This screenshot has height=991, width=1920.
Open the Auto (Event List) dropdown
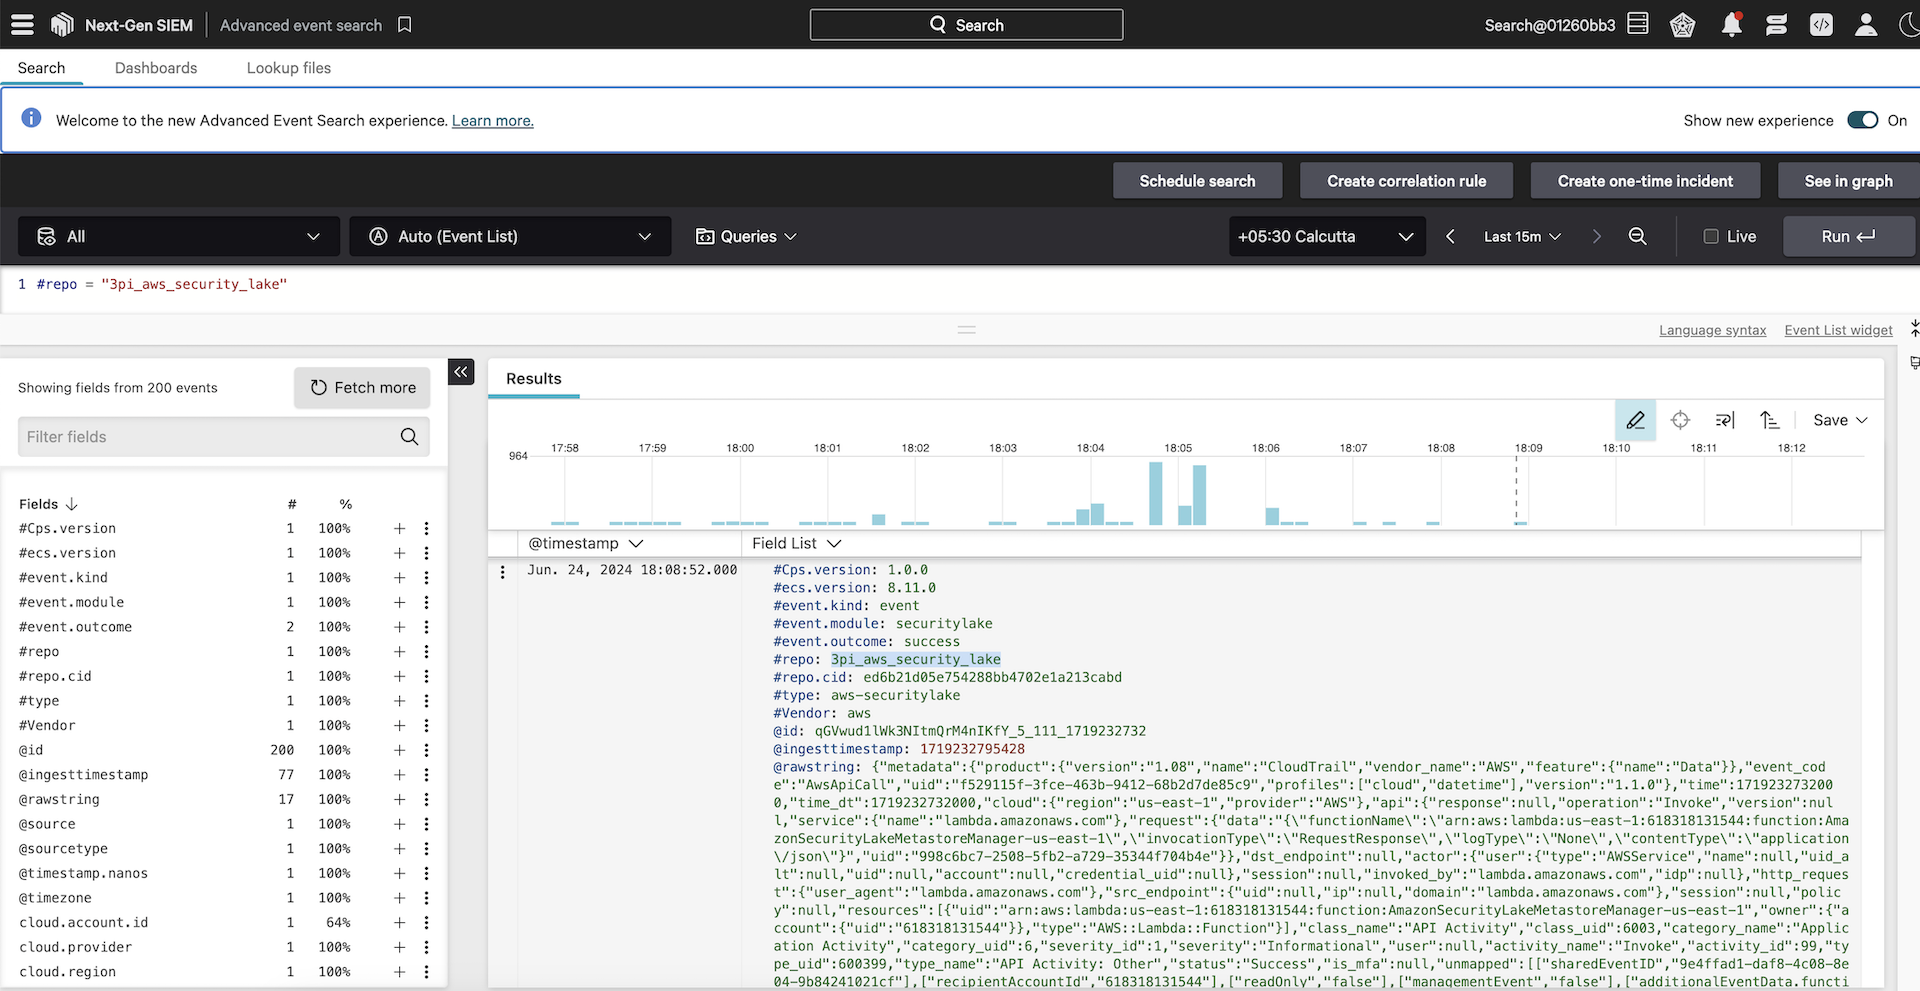(510, 237)
